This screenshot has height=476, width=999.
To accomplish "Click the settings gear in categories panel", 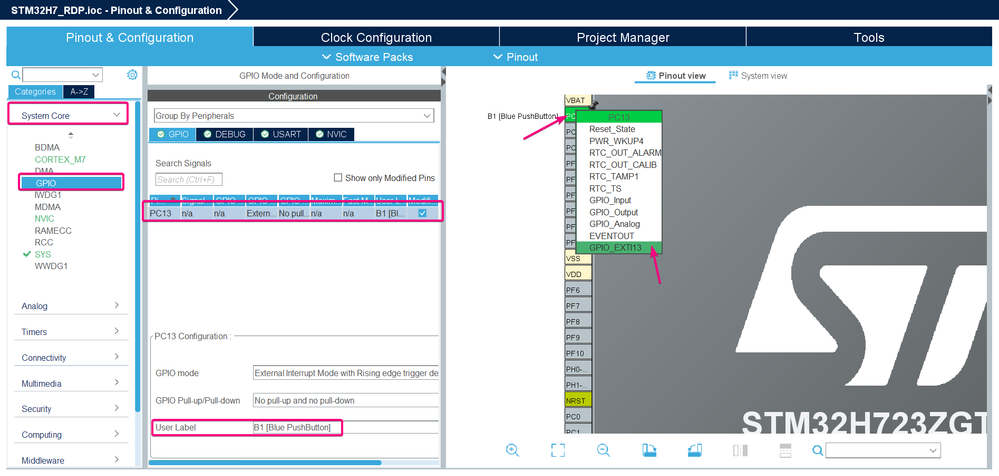I will tap(132, 75).
